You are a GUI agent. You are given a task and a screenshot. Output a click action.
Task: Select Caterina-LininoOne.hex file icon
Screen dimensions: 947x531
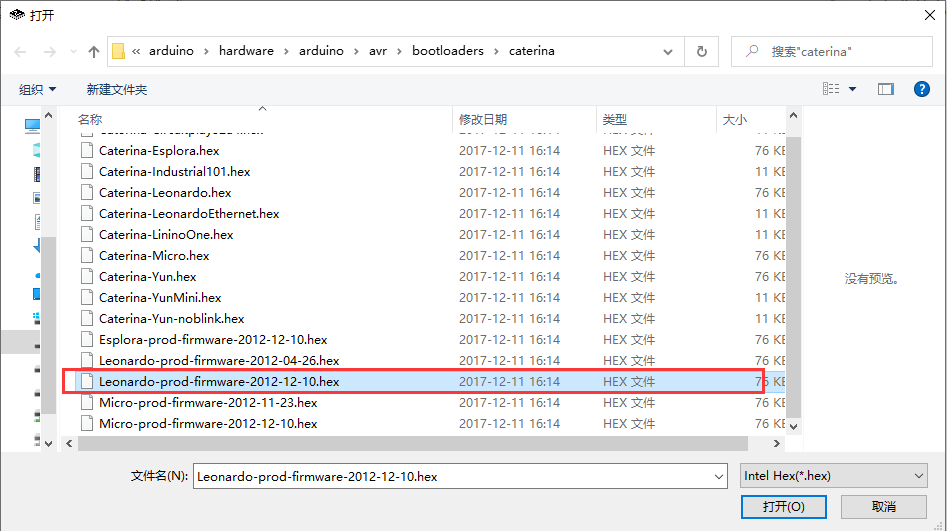coord(87,234)
